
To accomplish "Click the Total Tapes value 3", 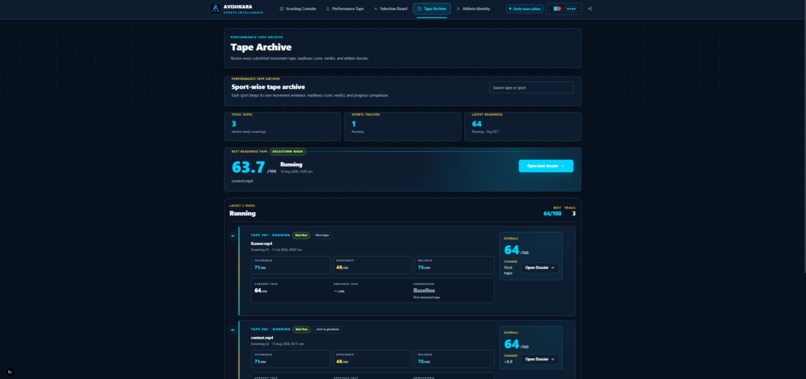I will 234,124.
